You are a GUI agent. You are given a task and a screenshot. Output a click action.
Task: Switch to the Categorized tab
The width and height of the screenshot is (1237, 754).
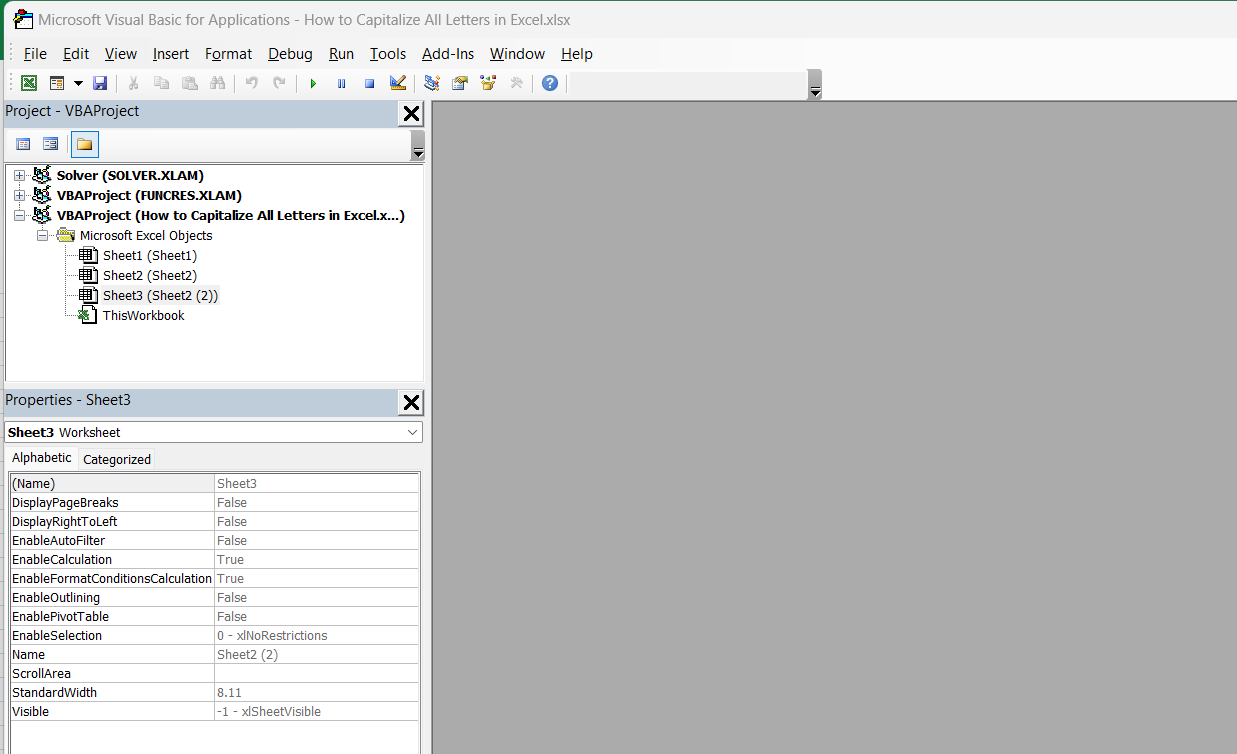[x=117, y=460]
